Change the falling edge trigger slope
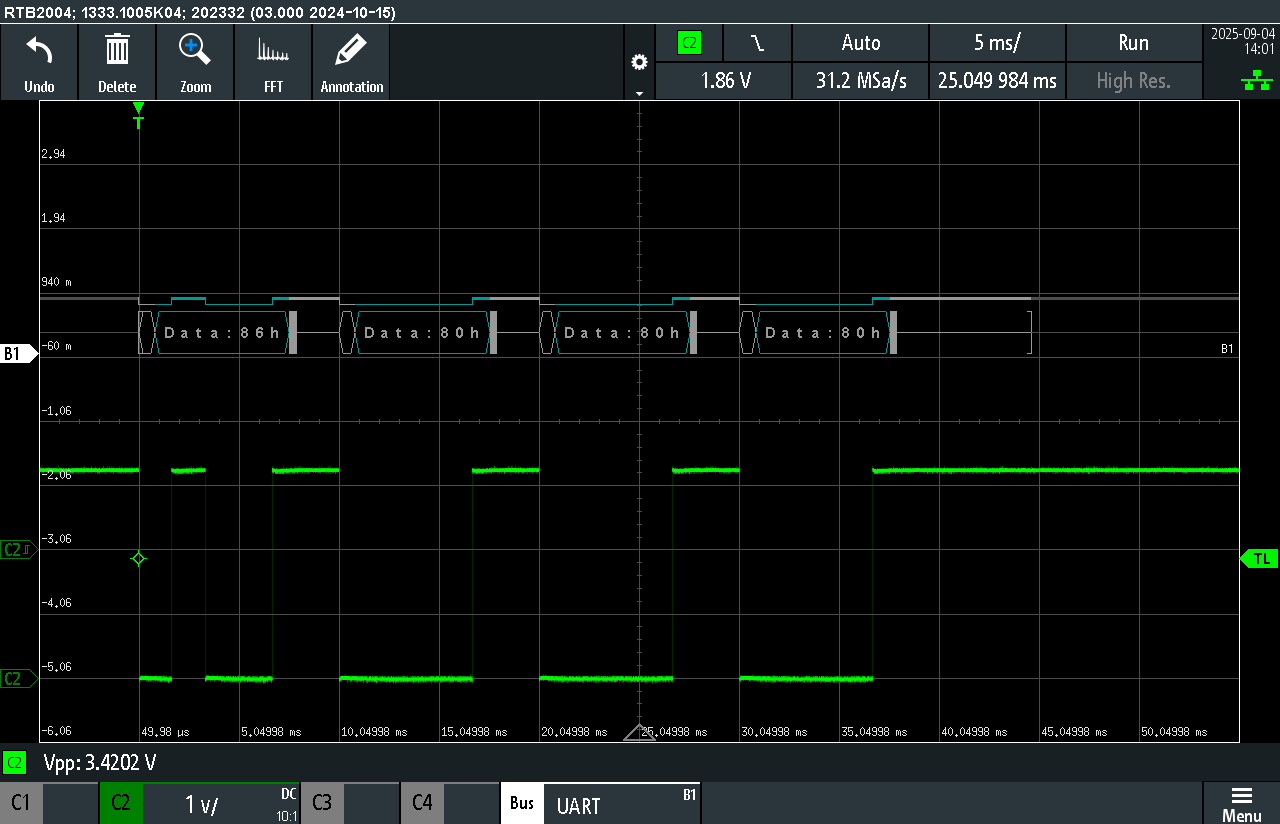The width and height of the screenshot is (1280, 824). click(x=757, y=43)
